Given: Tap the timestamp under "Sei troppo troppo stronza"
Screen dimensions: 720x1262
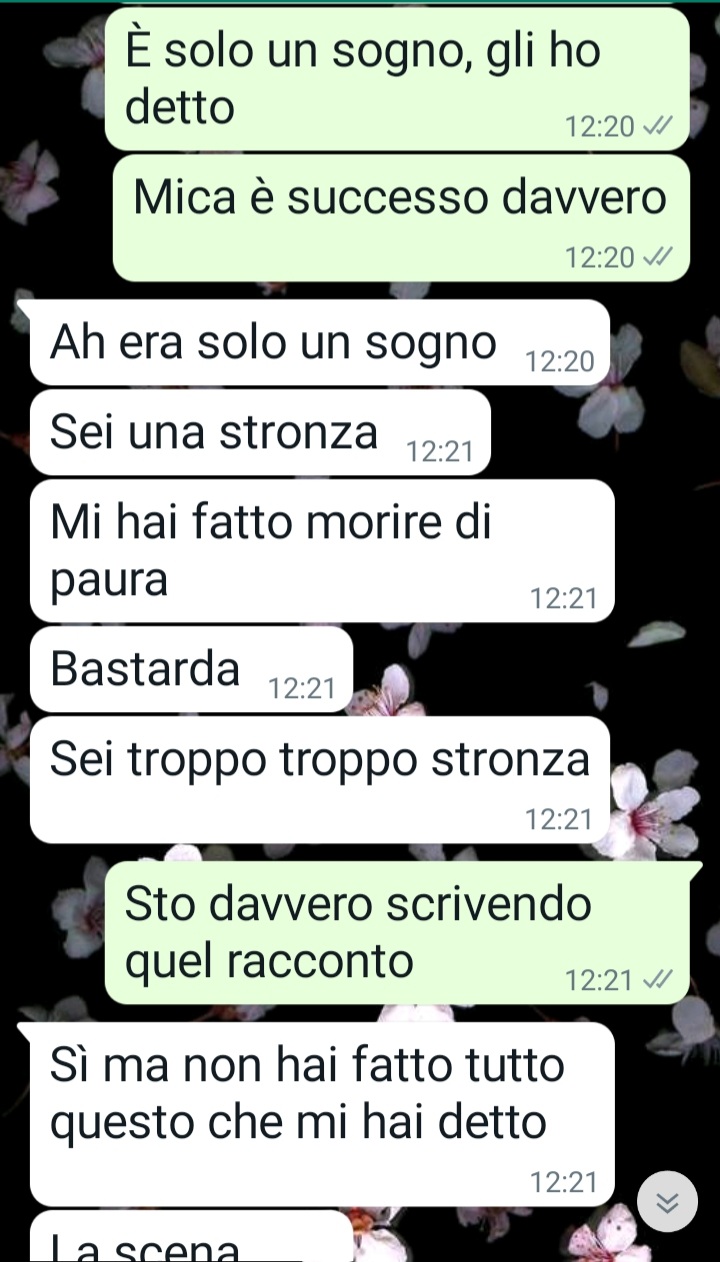Looking at the screenshot, I should 560,820.
